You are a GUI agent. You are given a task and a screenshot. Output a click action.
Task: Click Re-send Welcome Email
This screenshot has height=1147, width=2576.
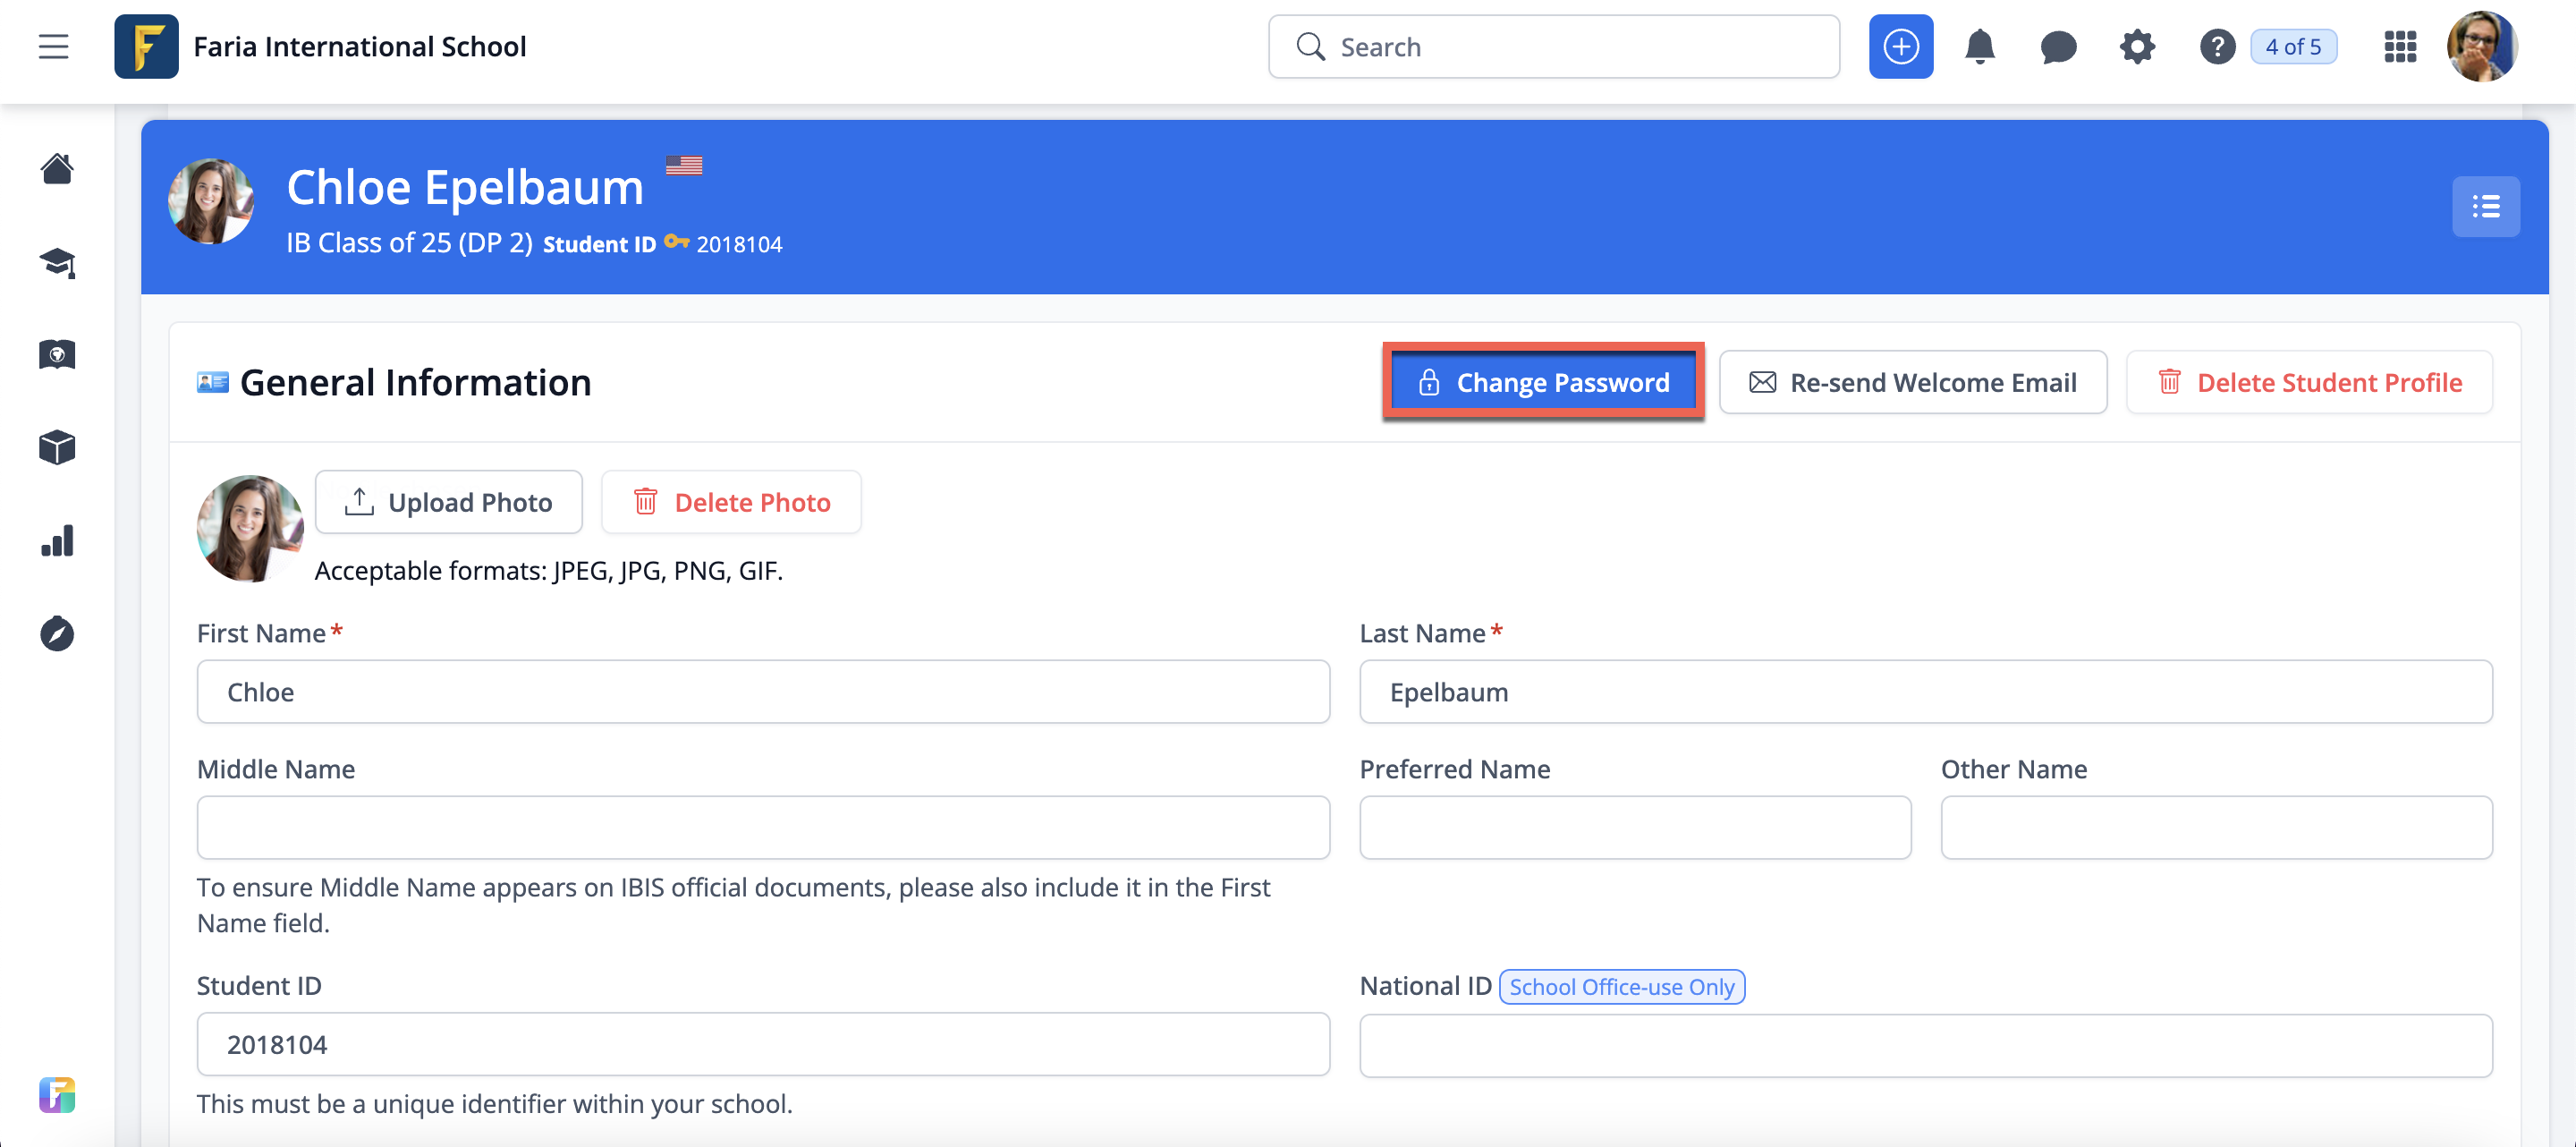pyautogui.click(x=1912, y=382)
